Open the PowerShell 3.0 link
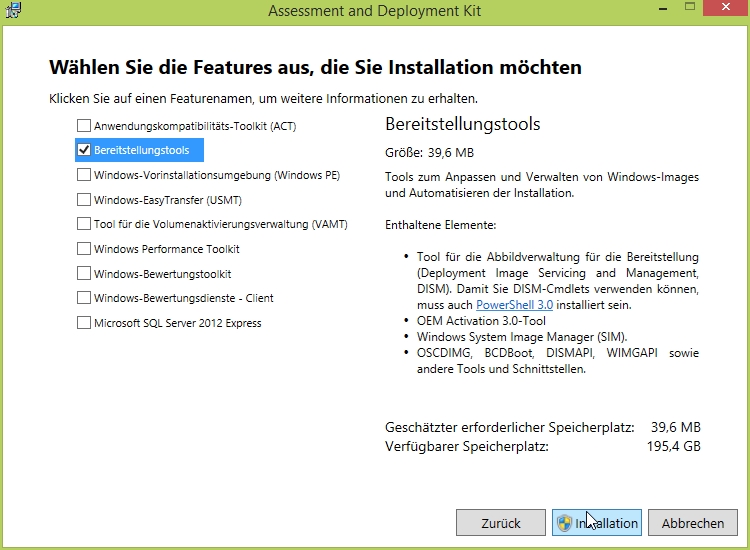 [514, 305]
